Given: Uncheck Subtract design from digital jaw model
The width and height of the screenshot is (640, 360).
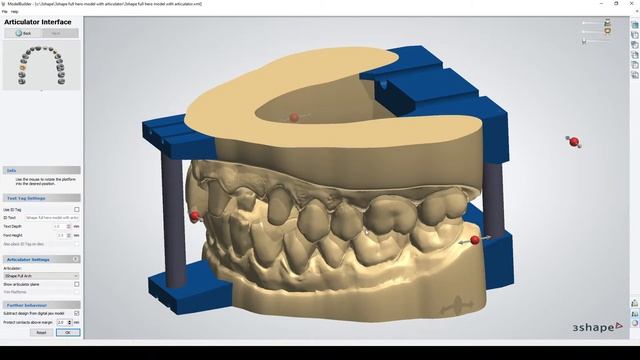Looking at the screenshot, I should 77,313.
